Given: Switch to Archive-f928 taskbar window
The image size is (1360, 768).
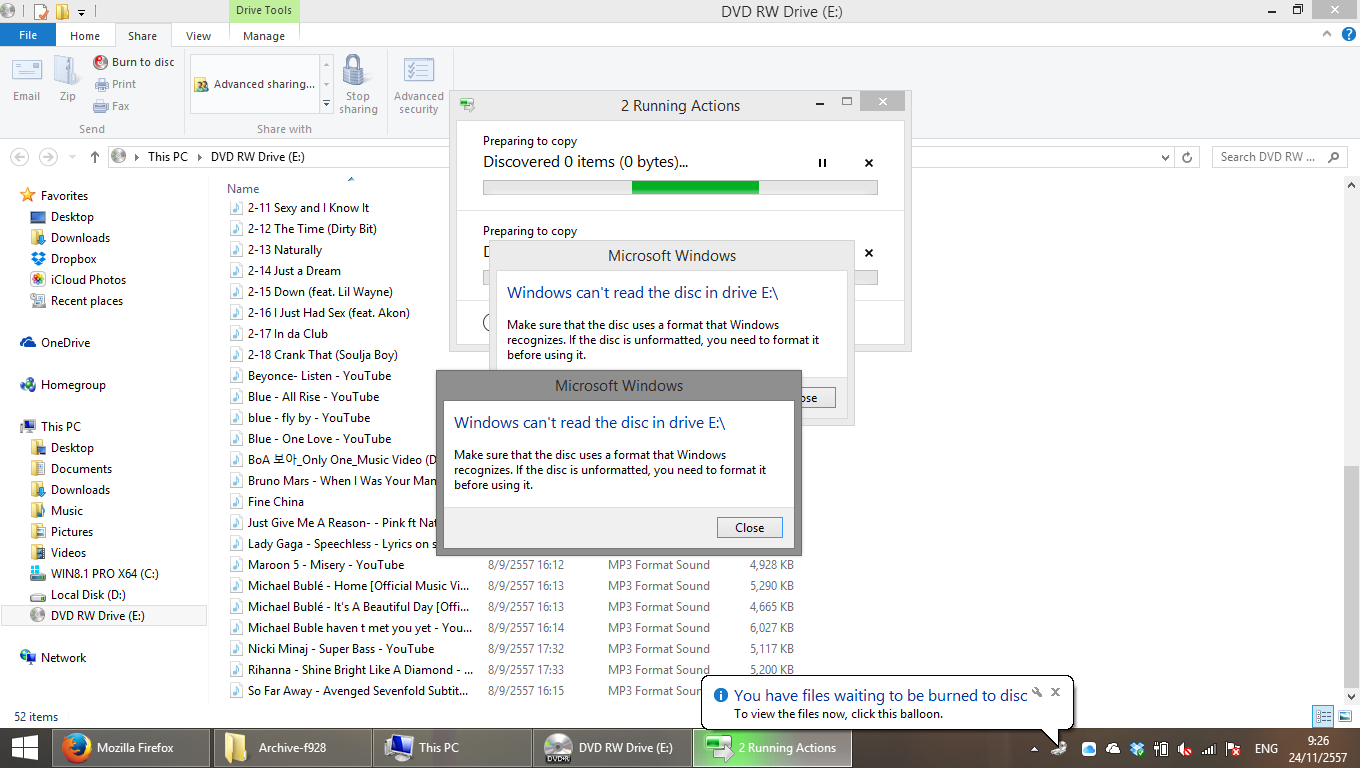Looking at the screenshot, I should (290, 747).
